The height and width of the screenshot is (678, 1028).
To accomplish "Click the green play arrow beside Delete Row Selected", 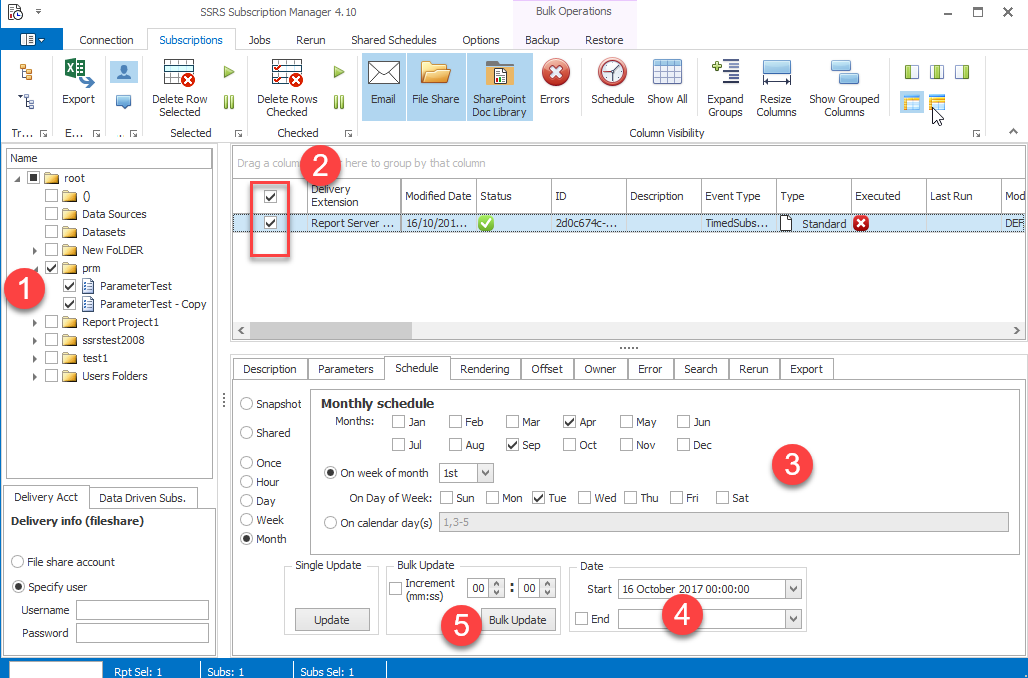I will (x=229, y=72).
